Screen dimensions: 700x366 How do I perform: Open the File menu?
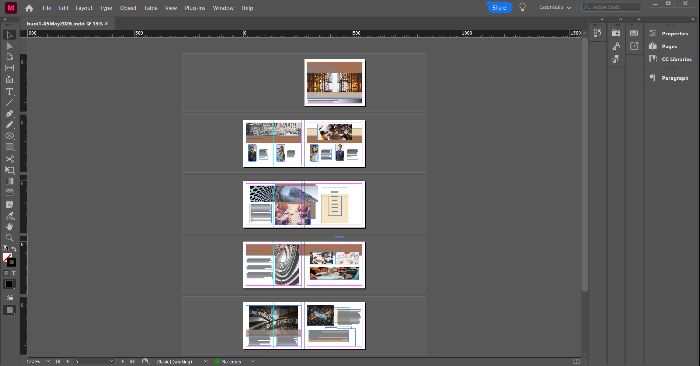[46, 8]
